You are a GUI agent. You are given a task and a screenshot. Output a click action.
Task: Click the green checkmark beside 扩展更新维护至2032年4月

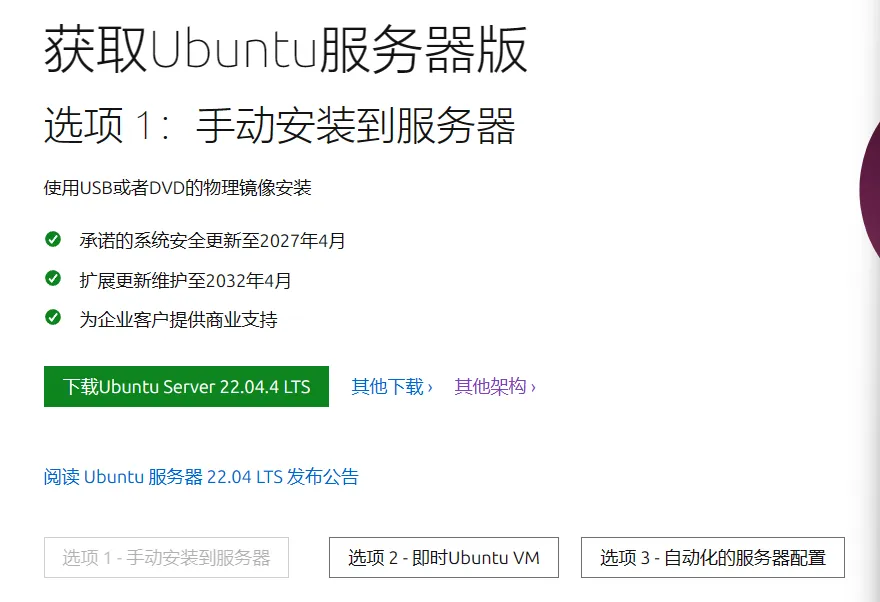[x=53, y=278]
